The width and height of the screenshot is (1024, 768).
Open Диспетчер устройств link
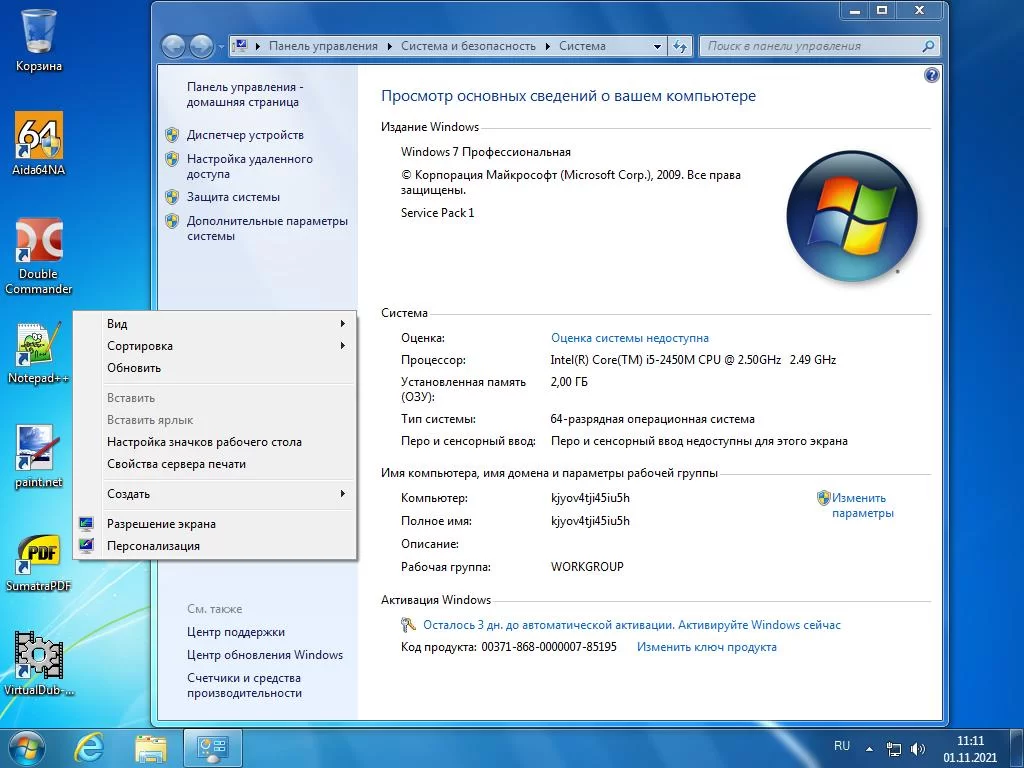pyautogui.click(x=245, y=135)
